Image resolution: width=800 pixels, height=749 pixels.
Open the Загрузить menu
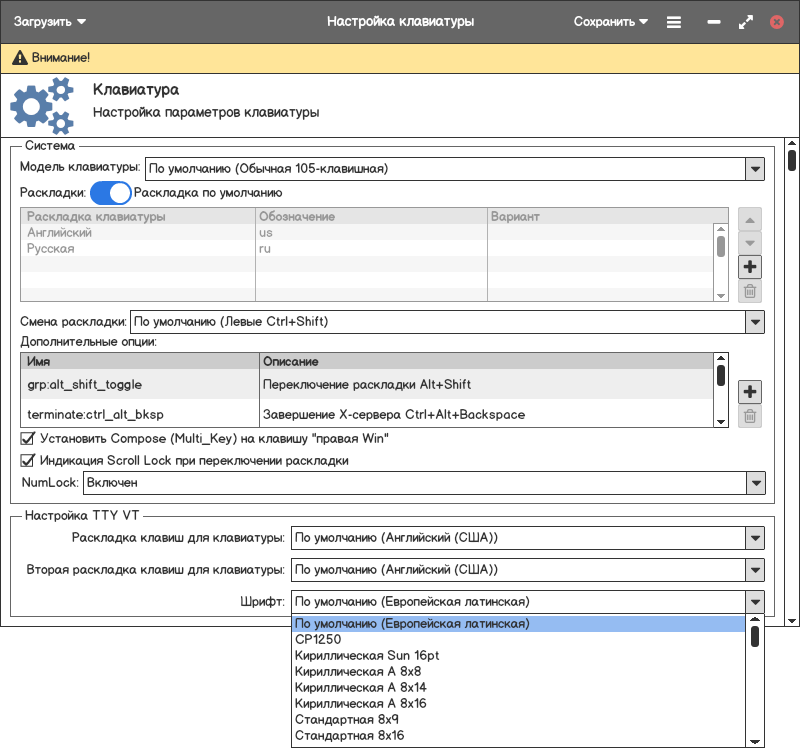pyautogui.click(x=50, y=21)
